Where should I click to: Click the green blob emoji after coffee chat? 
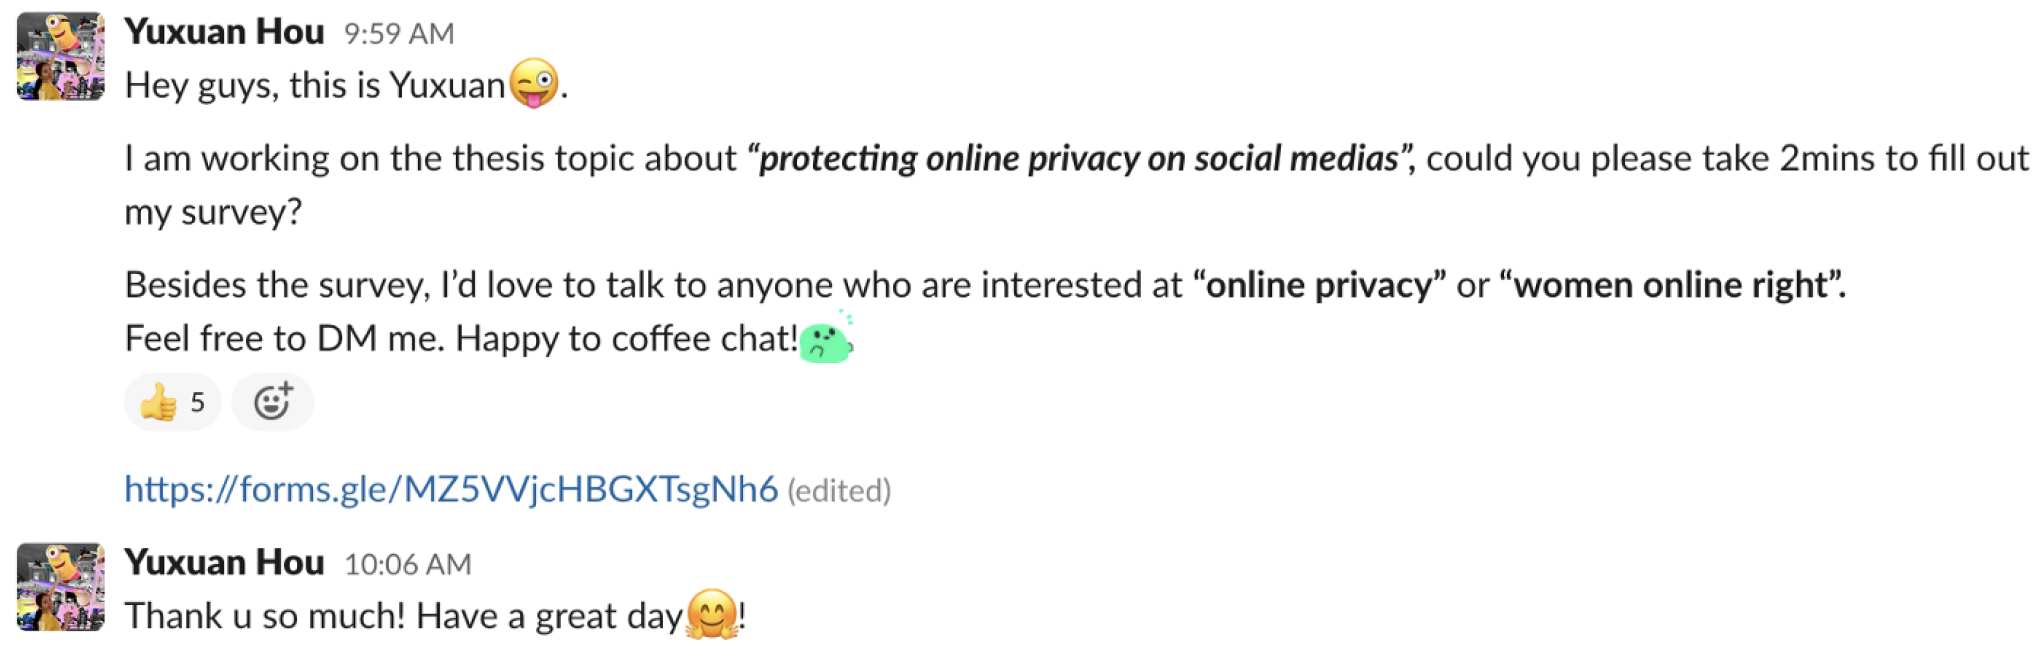tap(827, 340)
